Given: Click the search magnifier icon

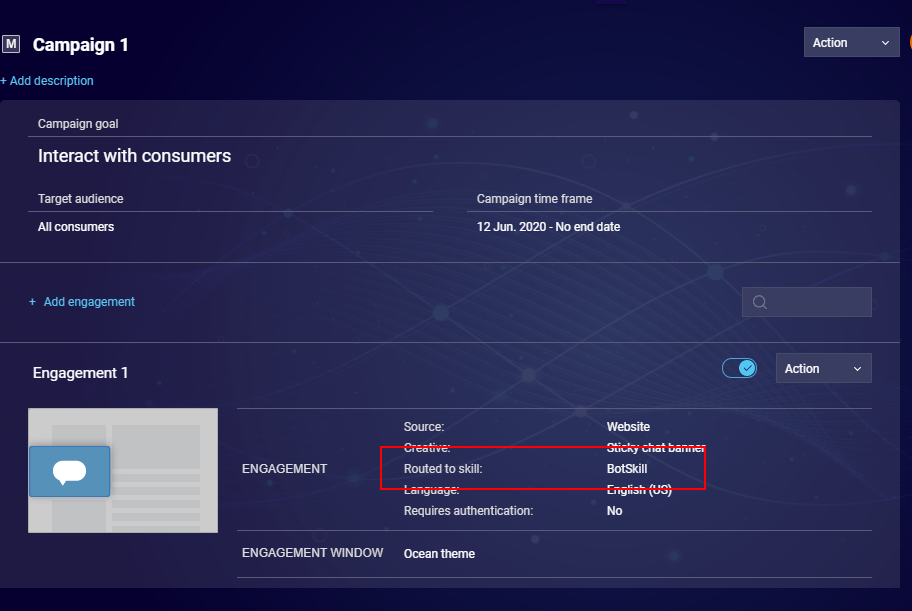Looking at the screenshot, I should point(760,302).
